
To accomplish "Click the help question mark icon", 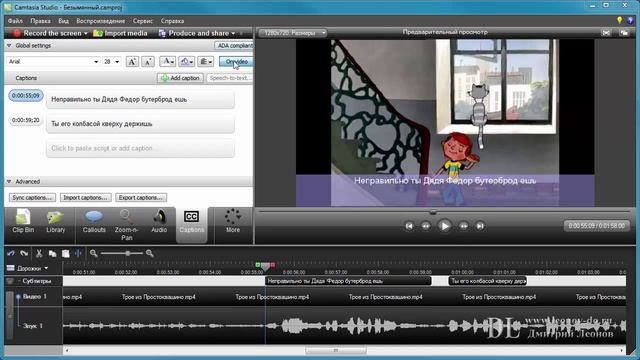I will [631, 20].
